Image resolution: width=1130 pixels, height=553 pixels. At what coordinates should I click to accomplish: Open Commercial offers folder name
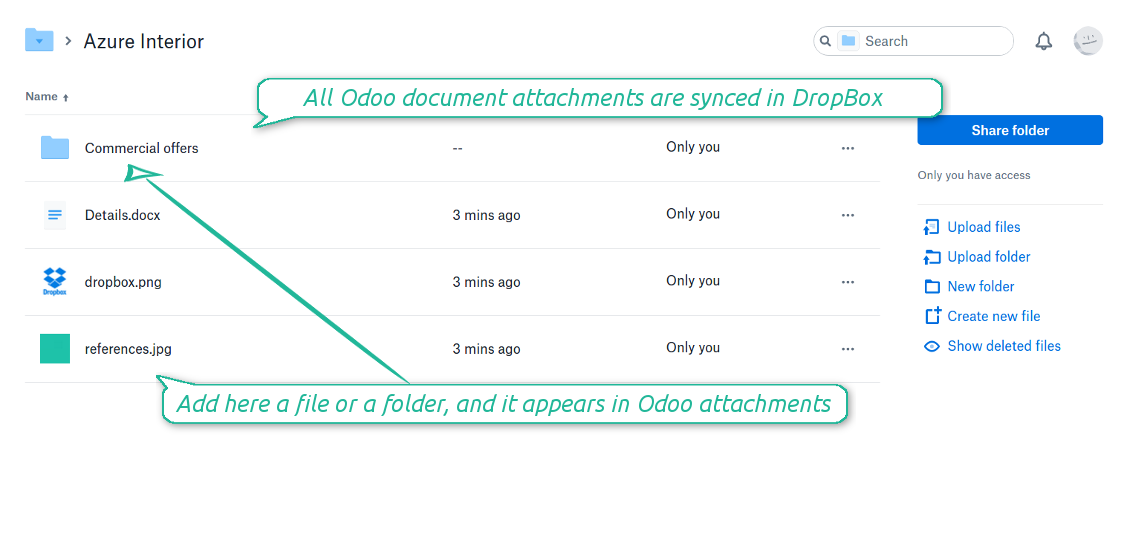(141, 148)
